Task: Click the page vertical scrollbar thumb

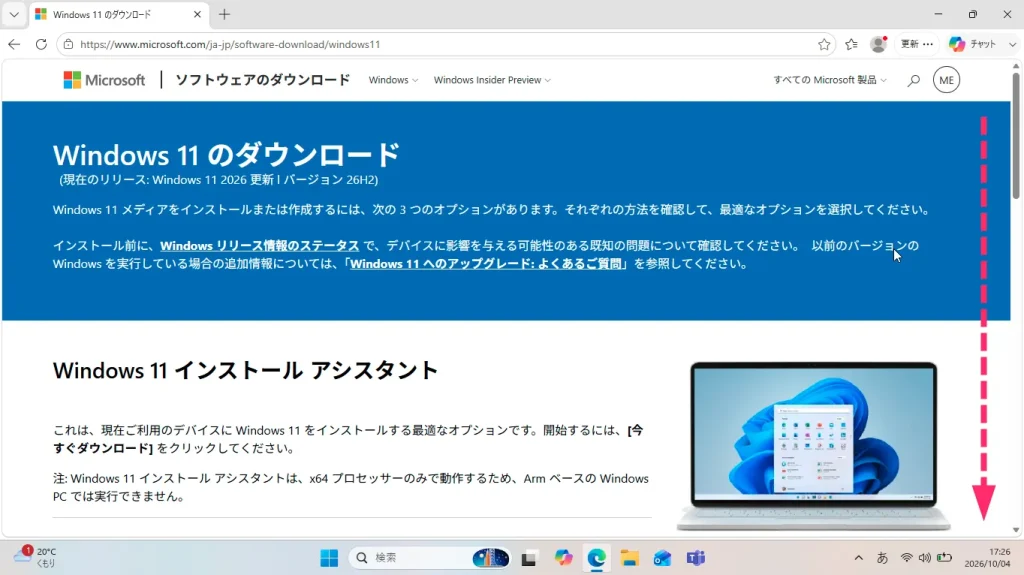Action: coord(1016,134)
